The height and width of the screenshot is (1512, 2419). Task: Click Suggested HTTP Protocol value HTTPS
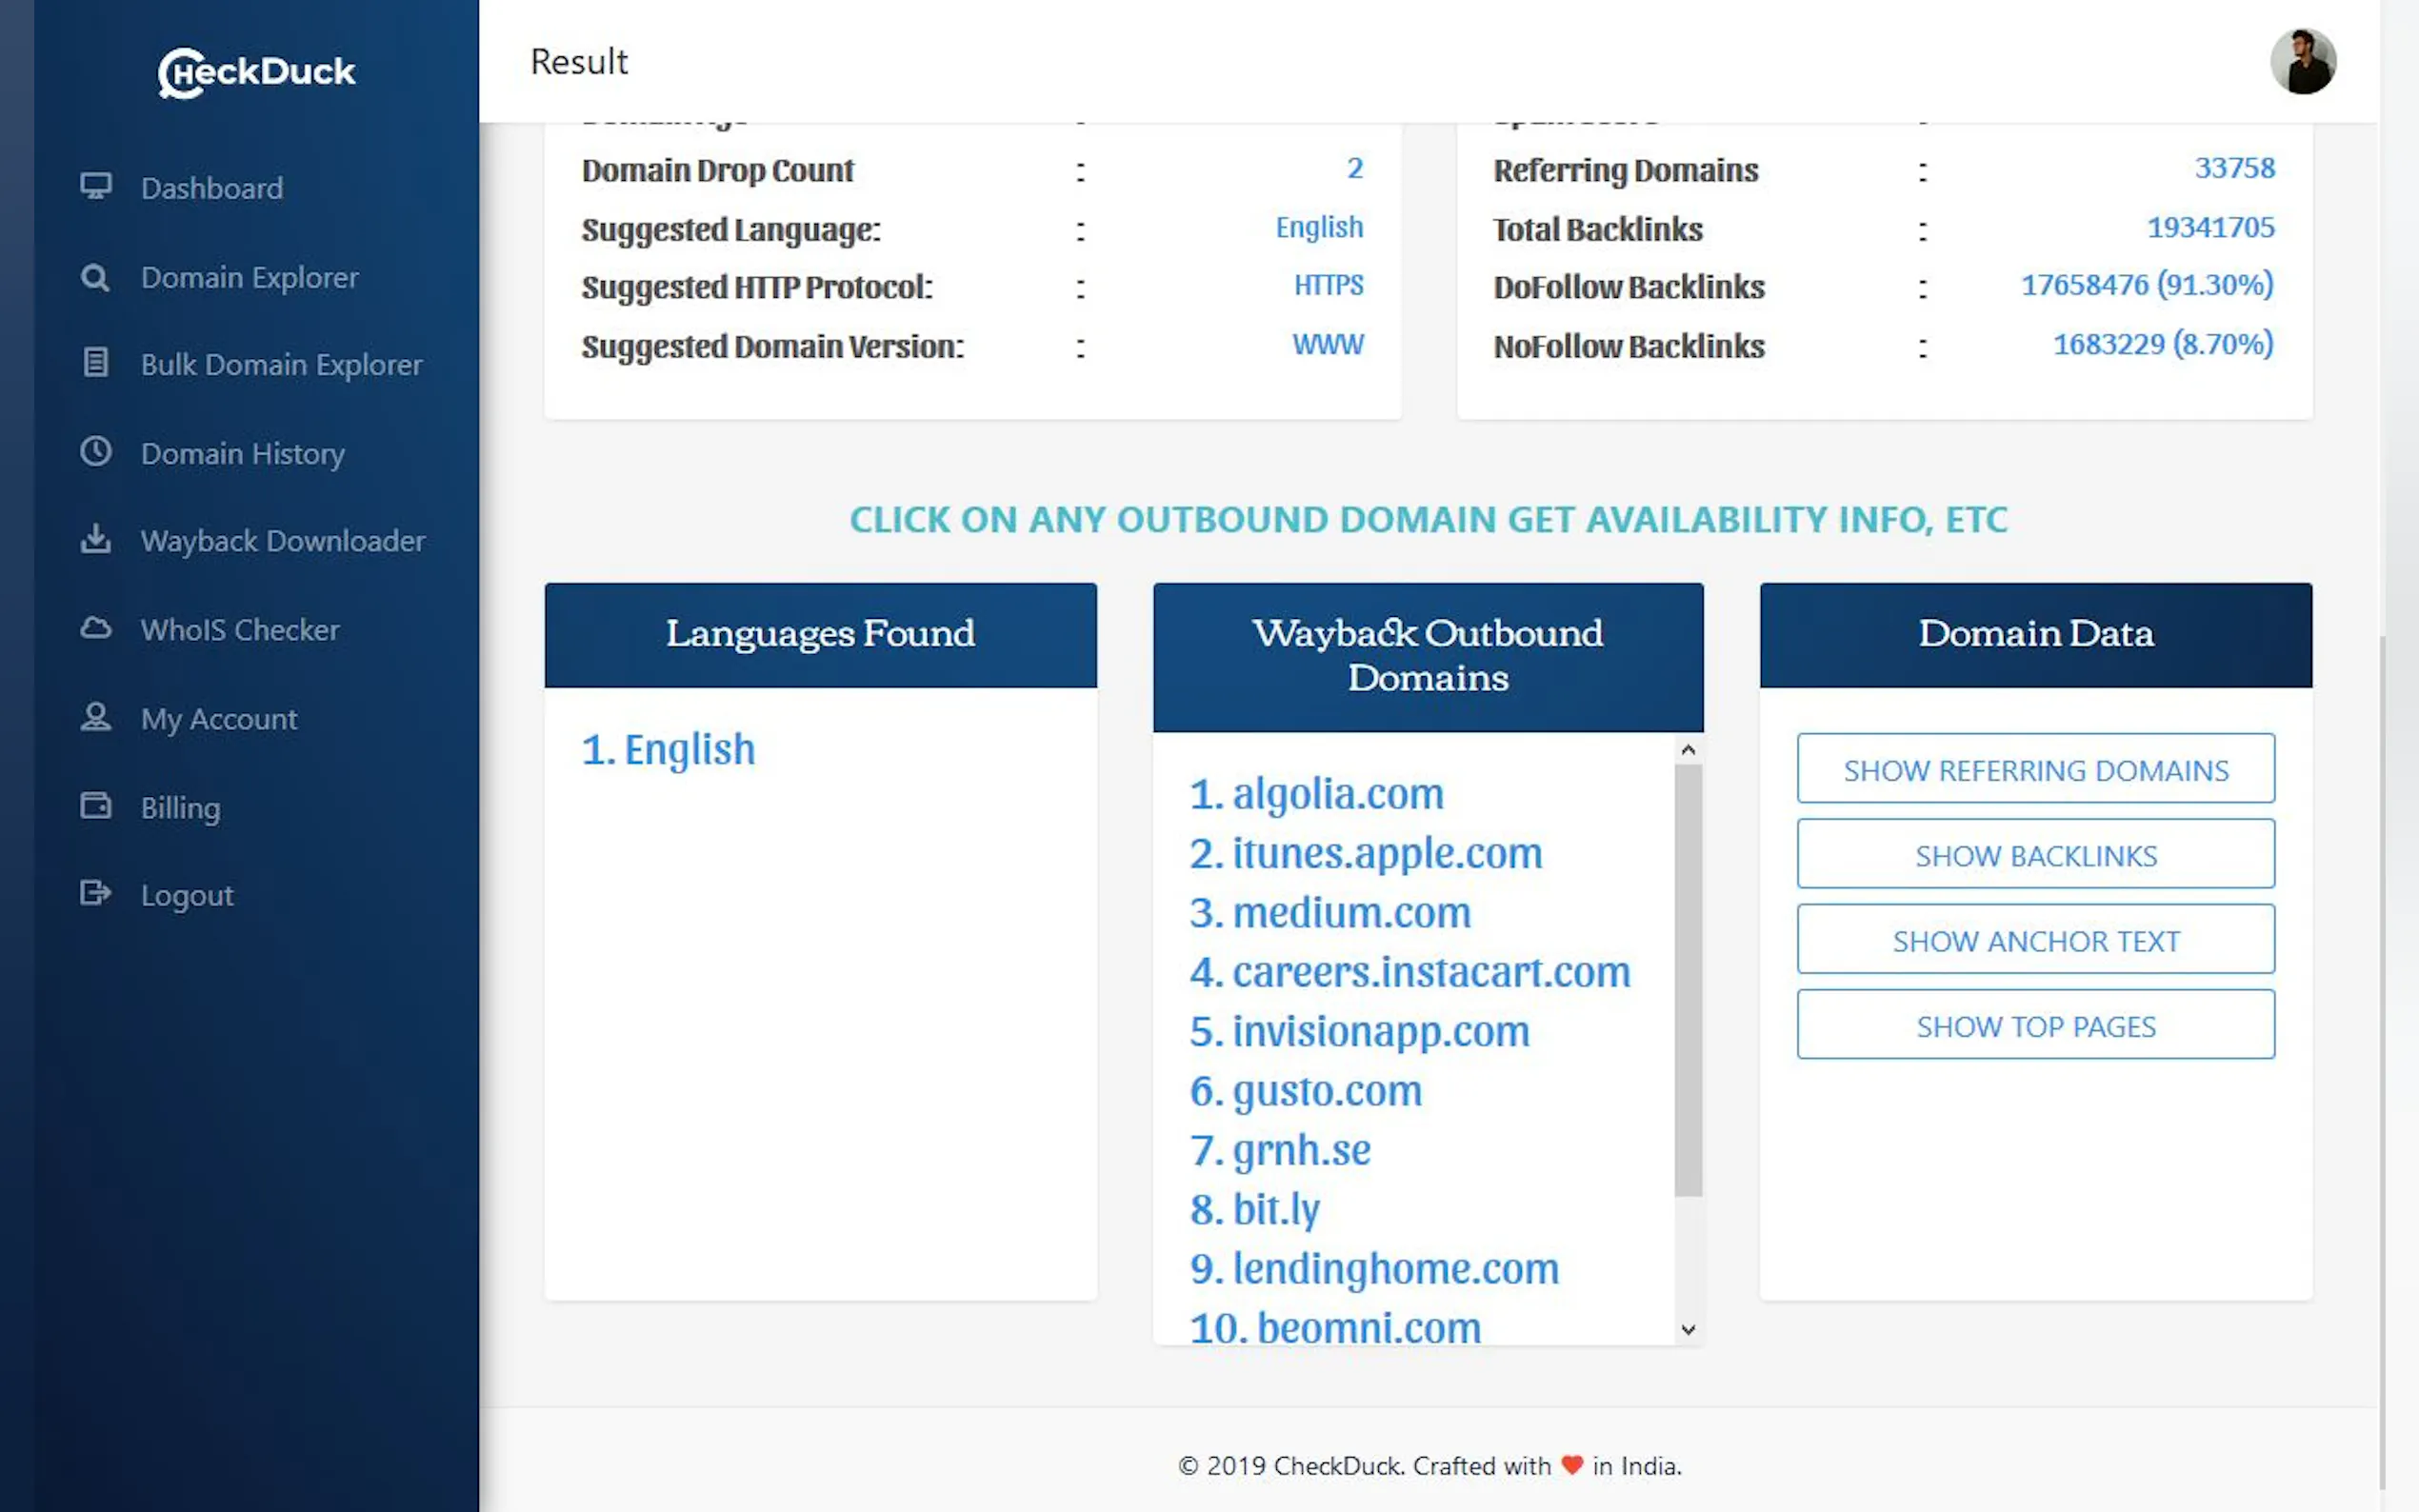click(1328, 285)
